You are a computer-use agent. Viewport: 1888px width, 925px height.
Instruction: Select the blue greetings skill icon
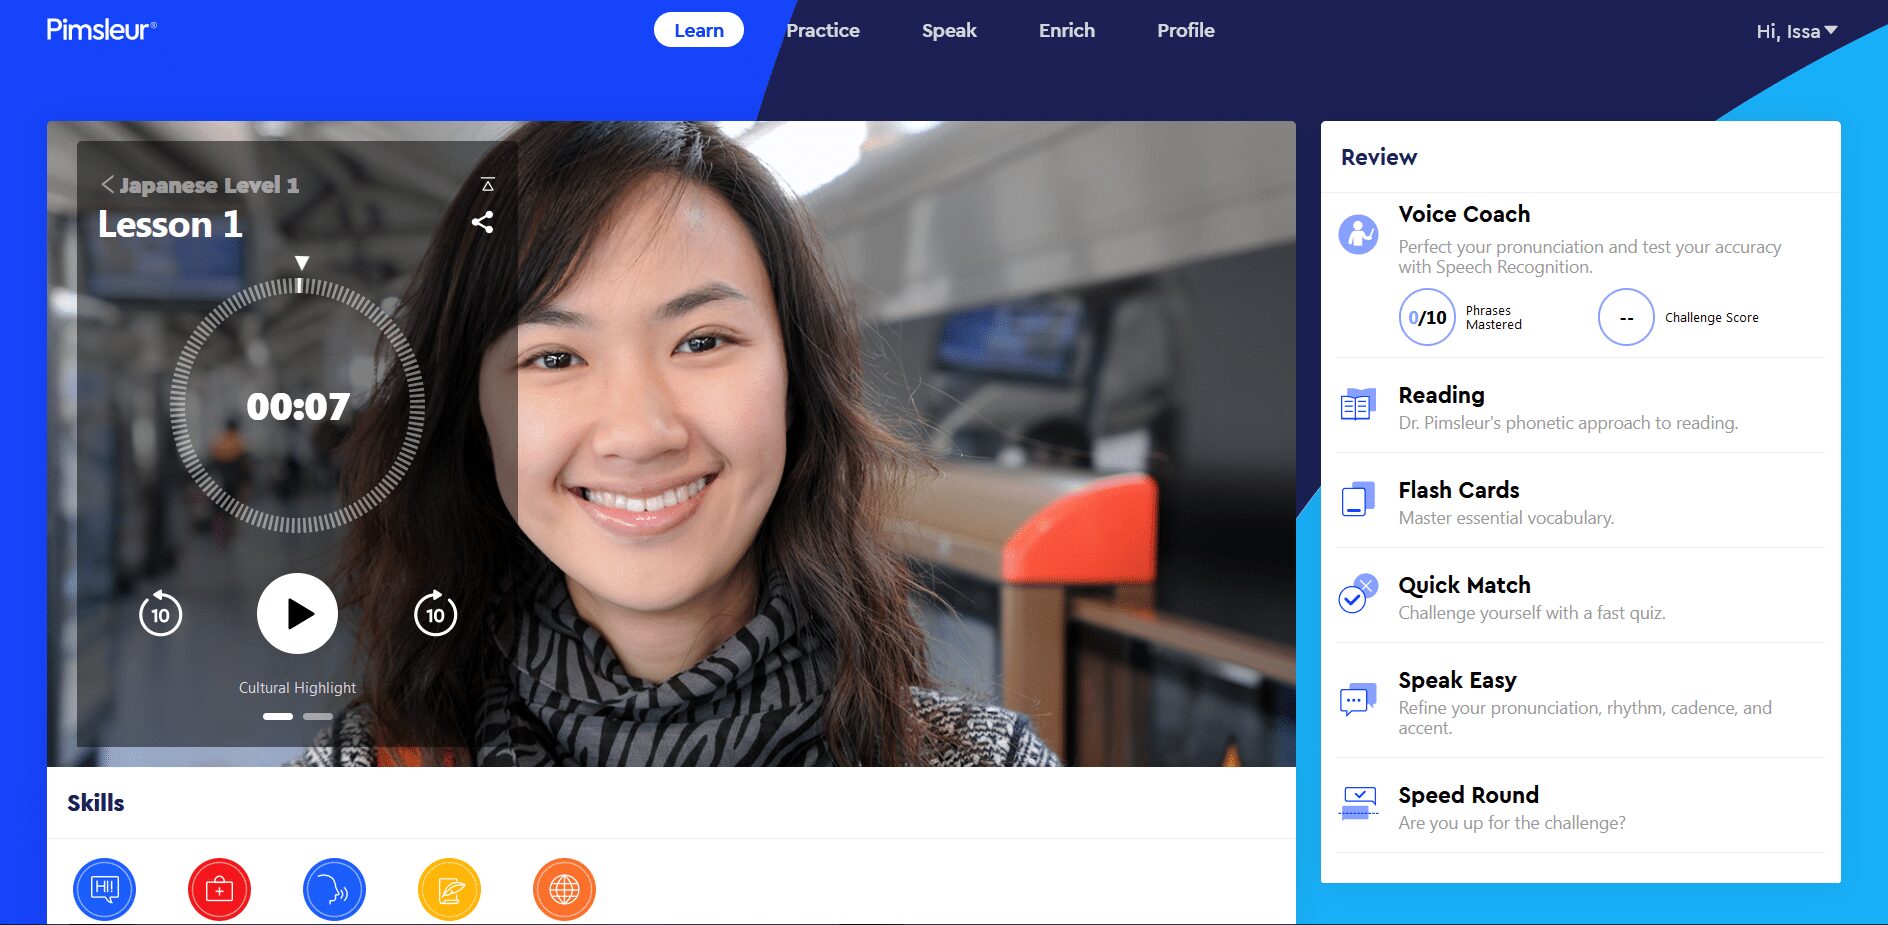coord(104,888)
